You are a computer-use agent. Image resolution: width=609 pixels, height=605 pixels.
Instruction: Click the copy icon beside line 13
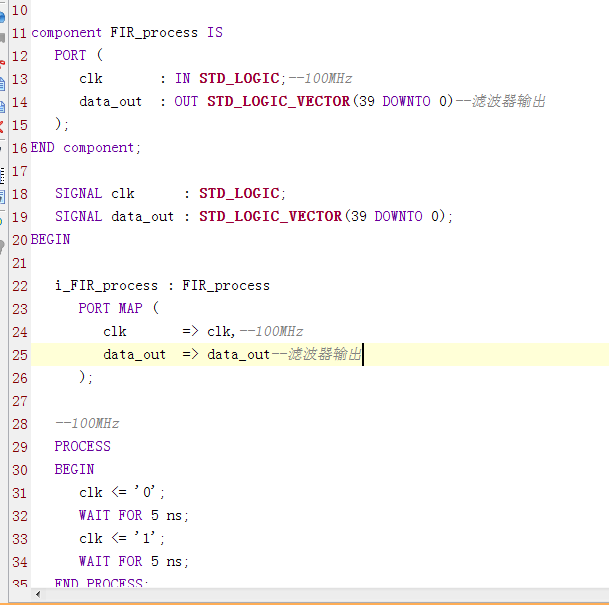click(2, 82)
